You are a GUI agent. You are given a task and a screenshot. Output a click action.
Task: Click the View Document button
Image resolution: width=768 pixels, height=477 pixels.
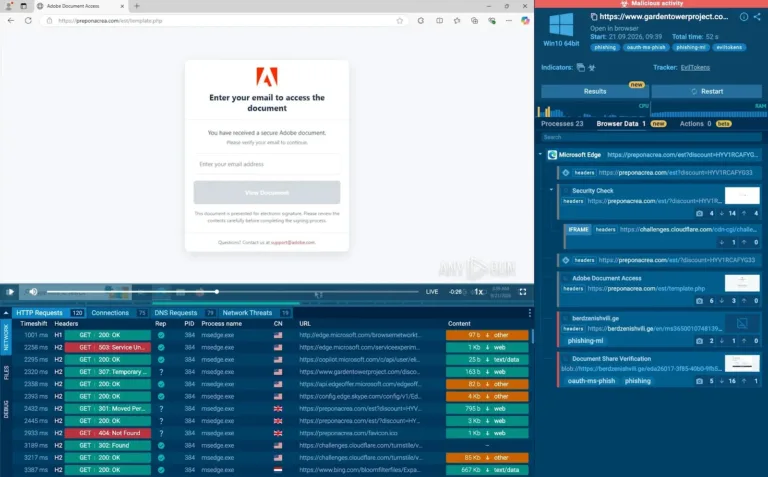(267, 193)
